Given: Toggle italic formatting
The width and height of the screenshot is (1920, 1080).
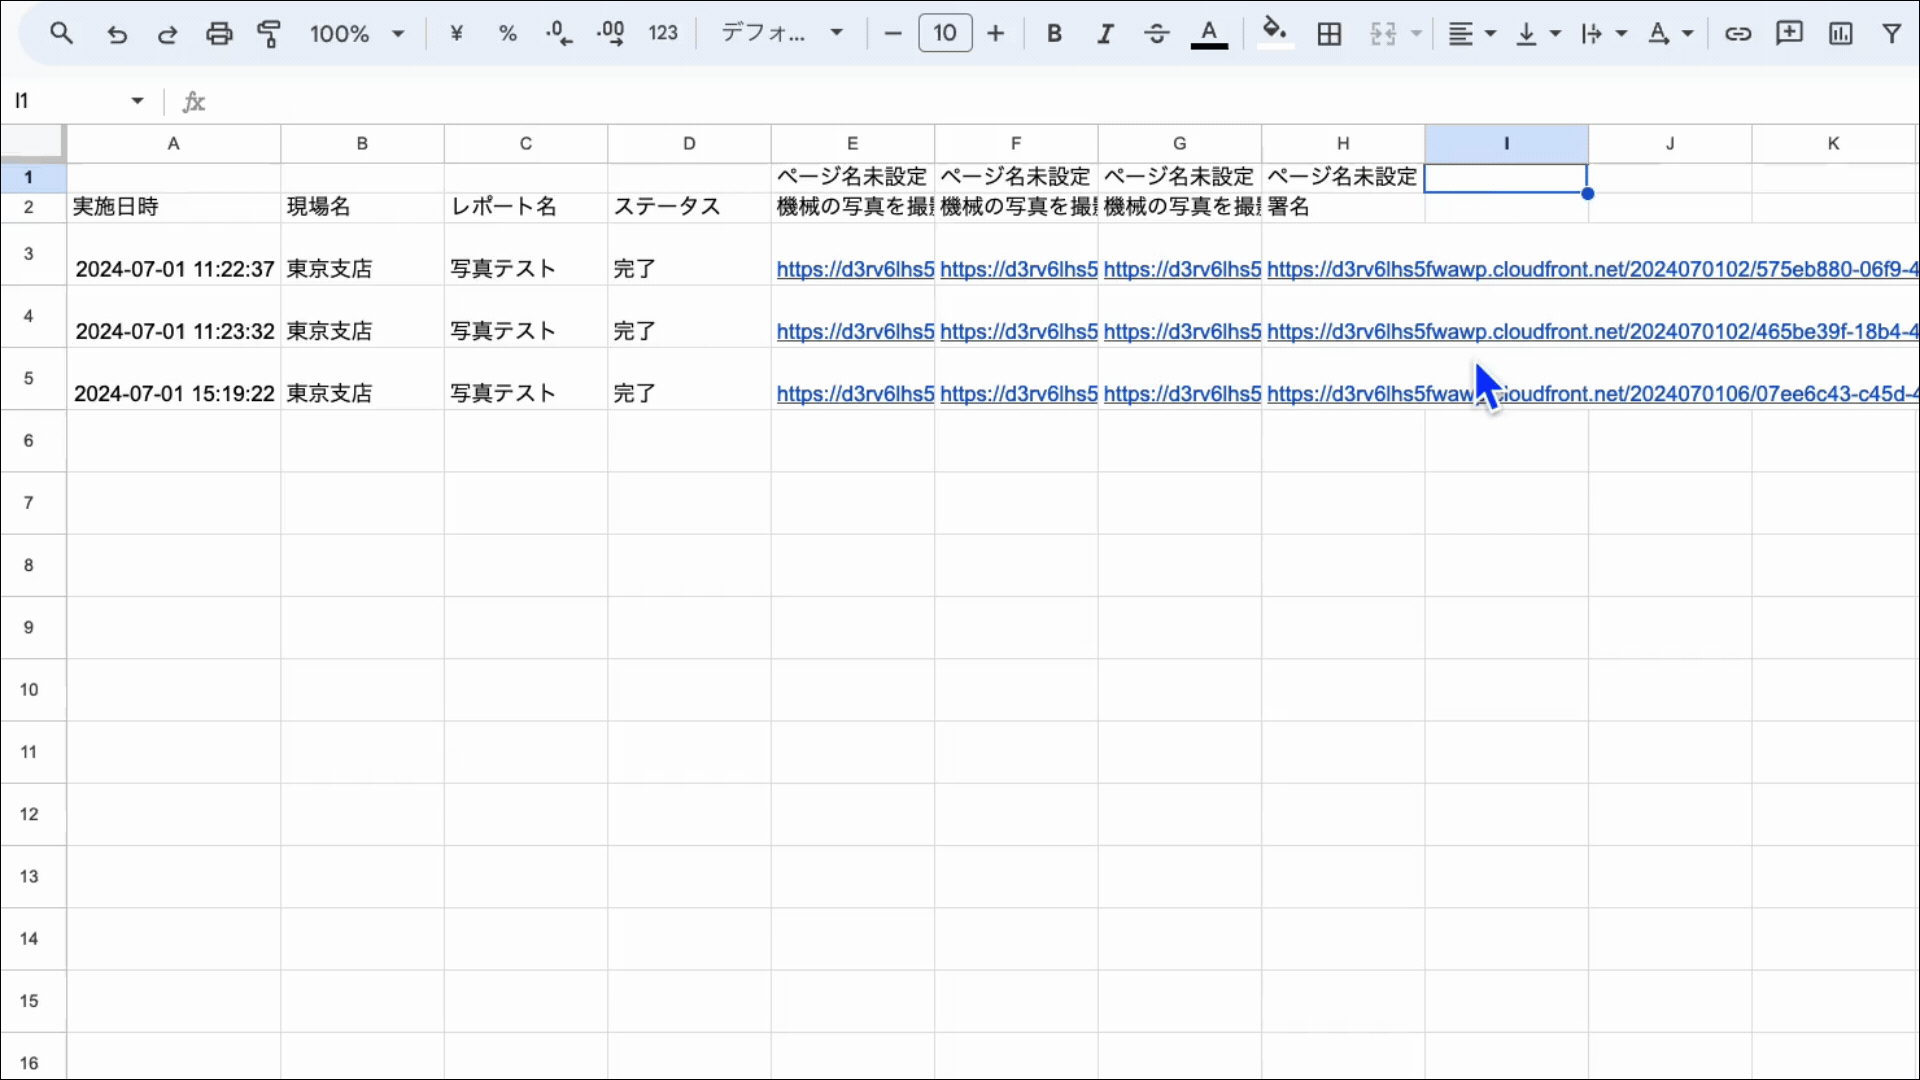Looking at the screenshot, I should tap(1105, 34).
